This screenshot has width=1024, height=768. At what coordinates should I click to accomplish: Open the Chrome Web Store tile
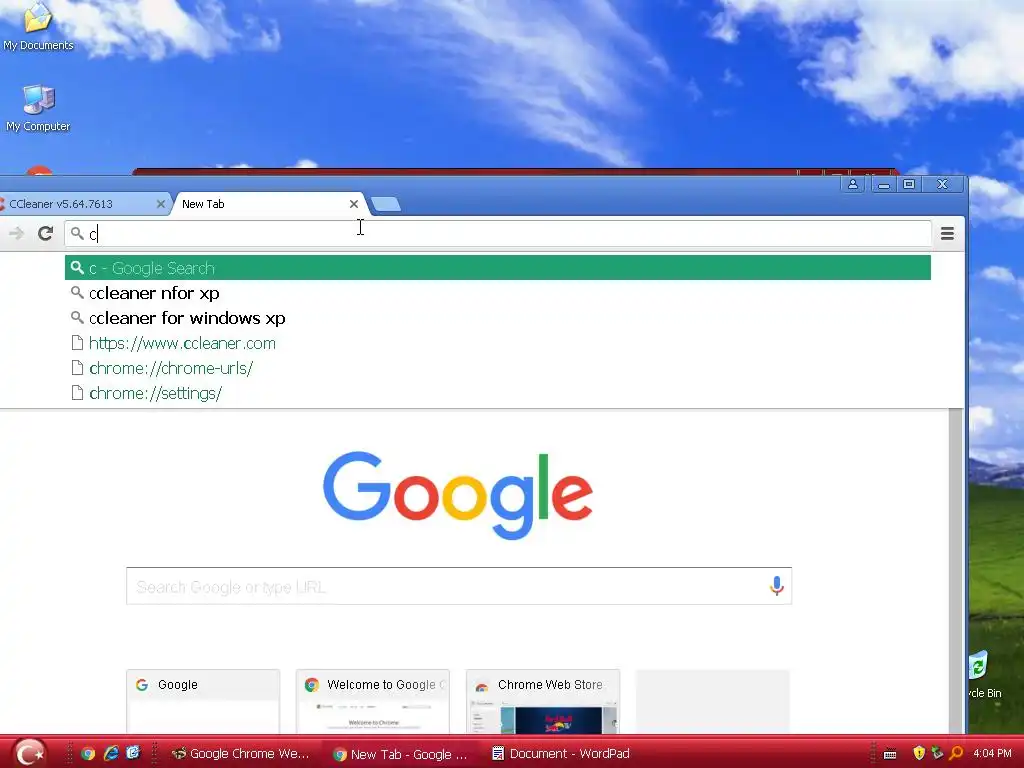point(543,701)
